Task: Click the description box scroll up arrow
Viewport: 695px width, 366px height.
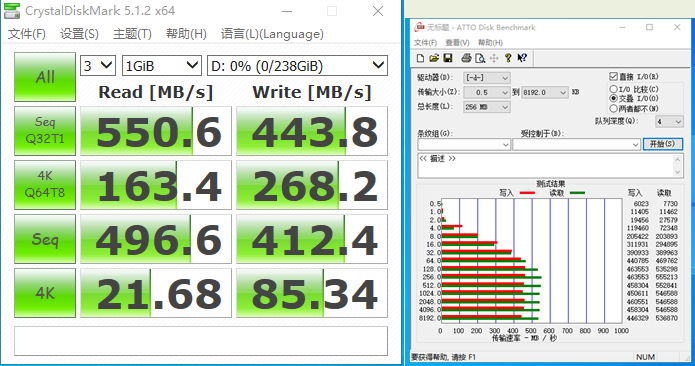Action: coord(678,159)
